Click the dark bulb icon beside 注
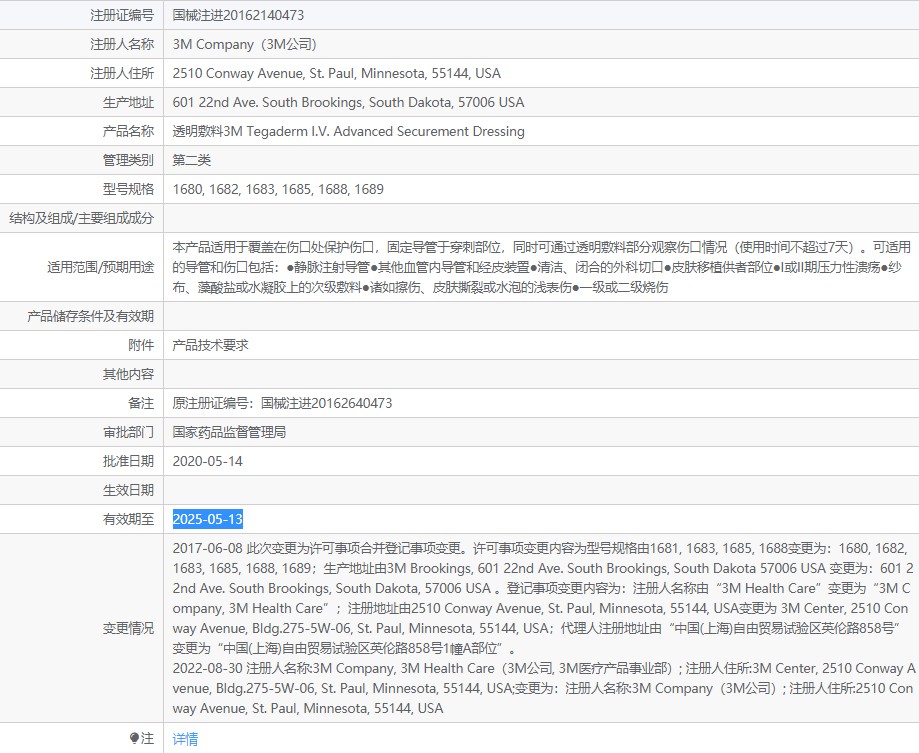919x753 pixels. pos(134,738)
